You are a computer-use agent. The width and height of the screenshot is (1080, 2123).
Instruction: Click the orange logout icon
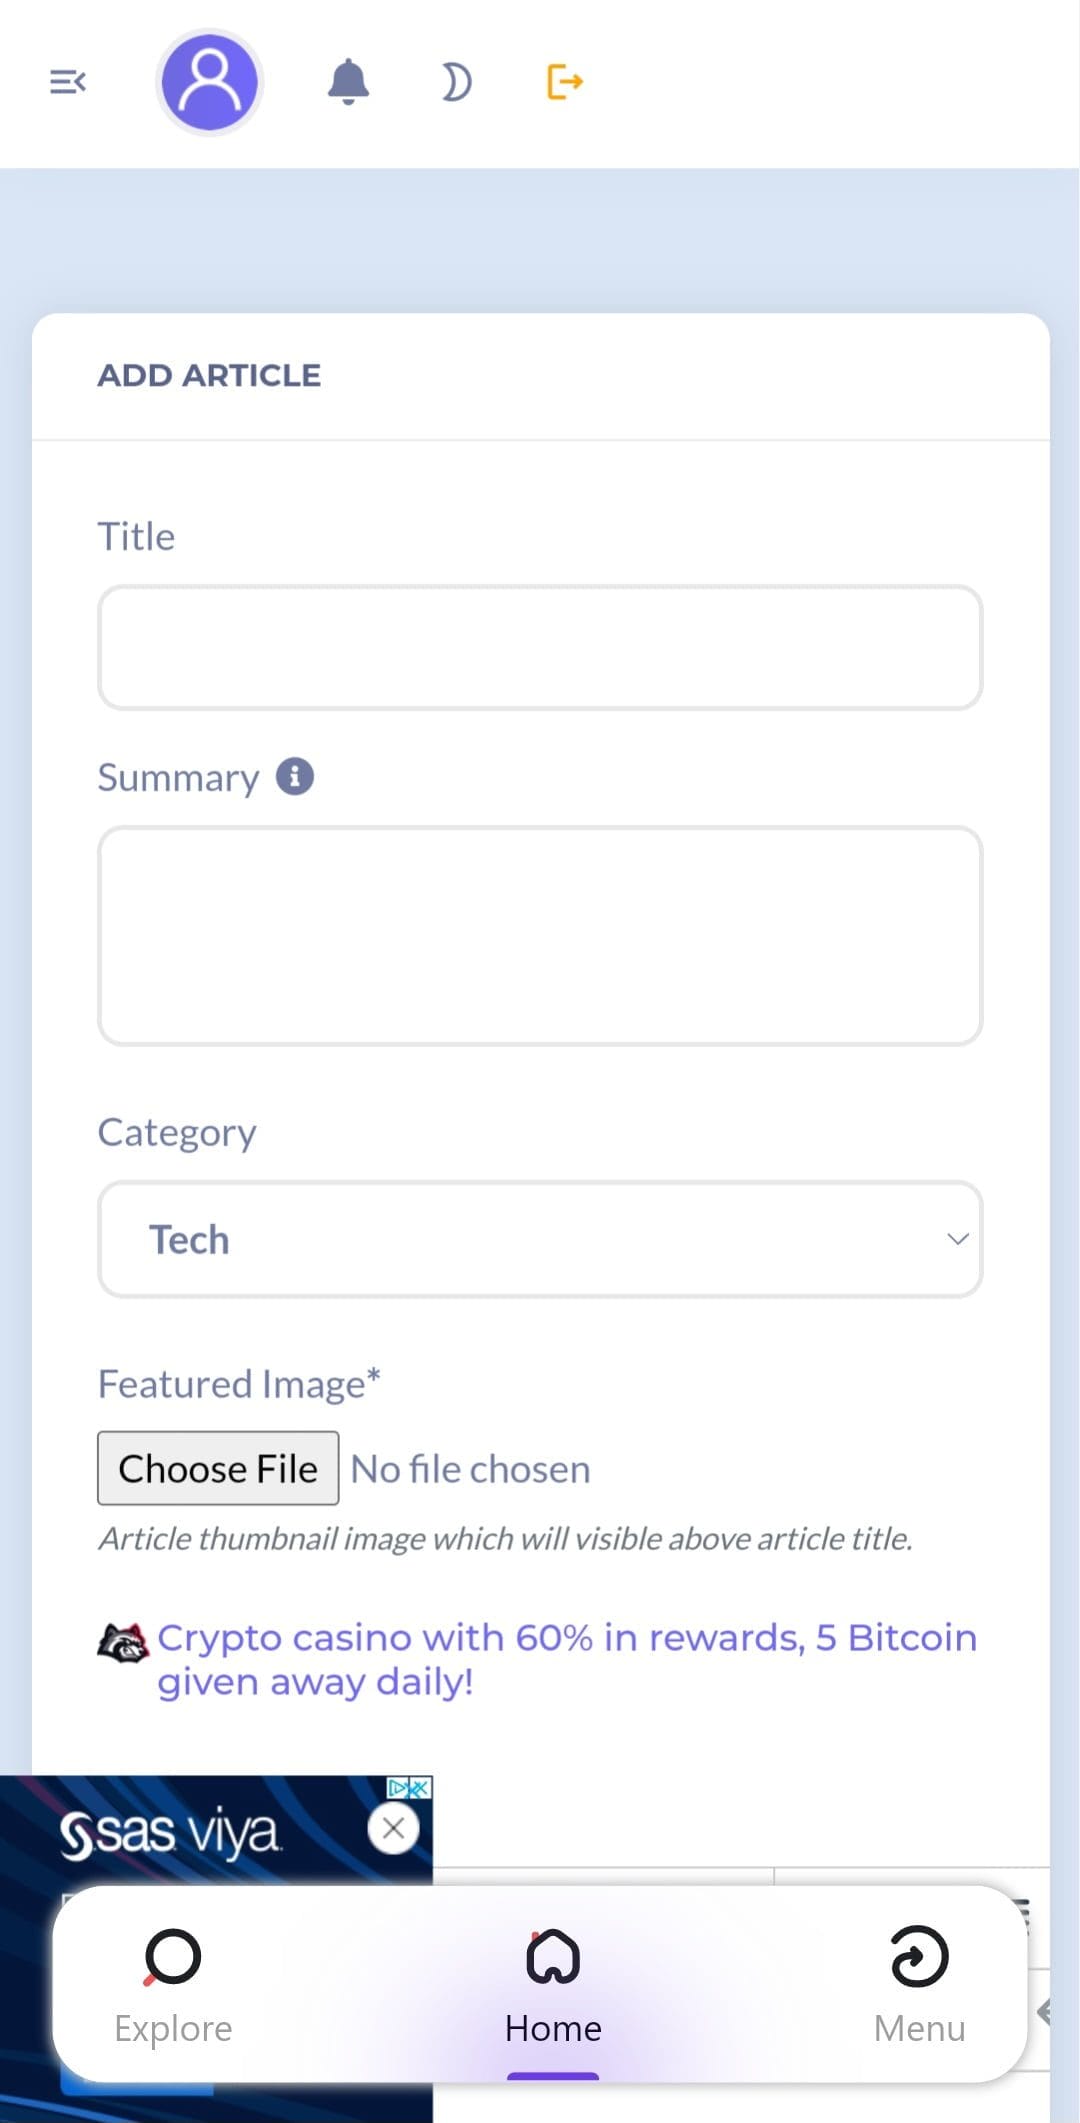coord(564,82)
